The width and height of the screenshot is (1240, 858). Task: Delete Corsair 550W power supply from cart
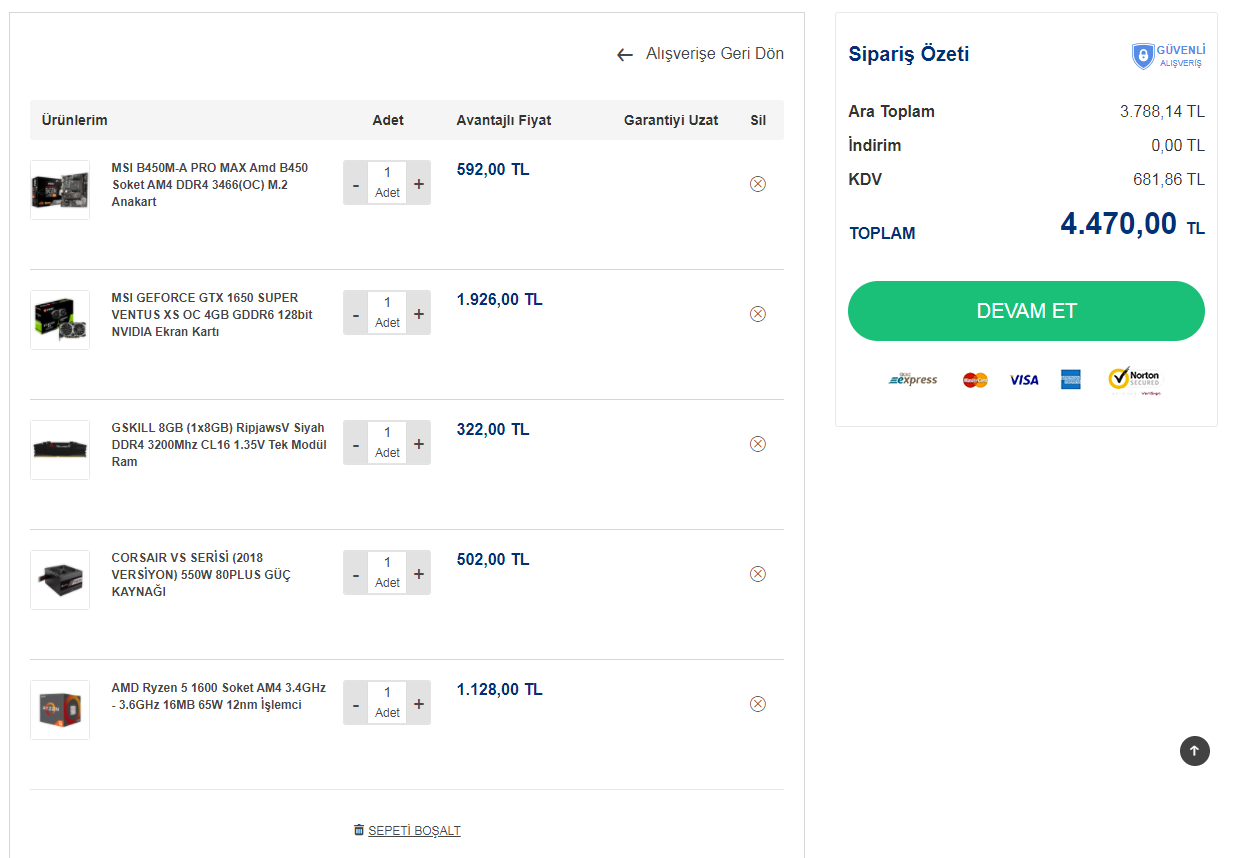coord(757,574)
